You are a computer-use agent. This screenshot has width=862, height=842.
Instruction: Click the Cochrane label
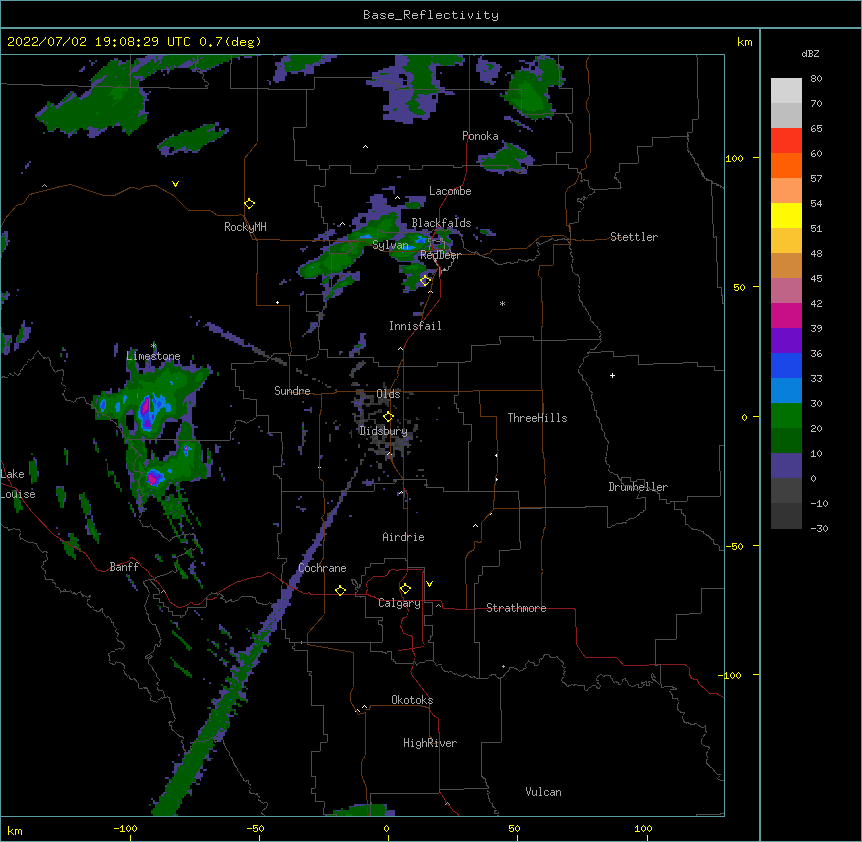[x=322, y=568]
